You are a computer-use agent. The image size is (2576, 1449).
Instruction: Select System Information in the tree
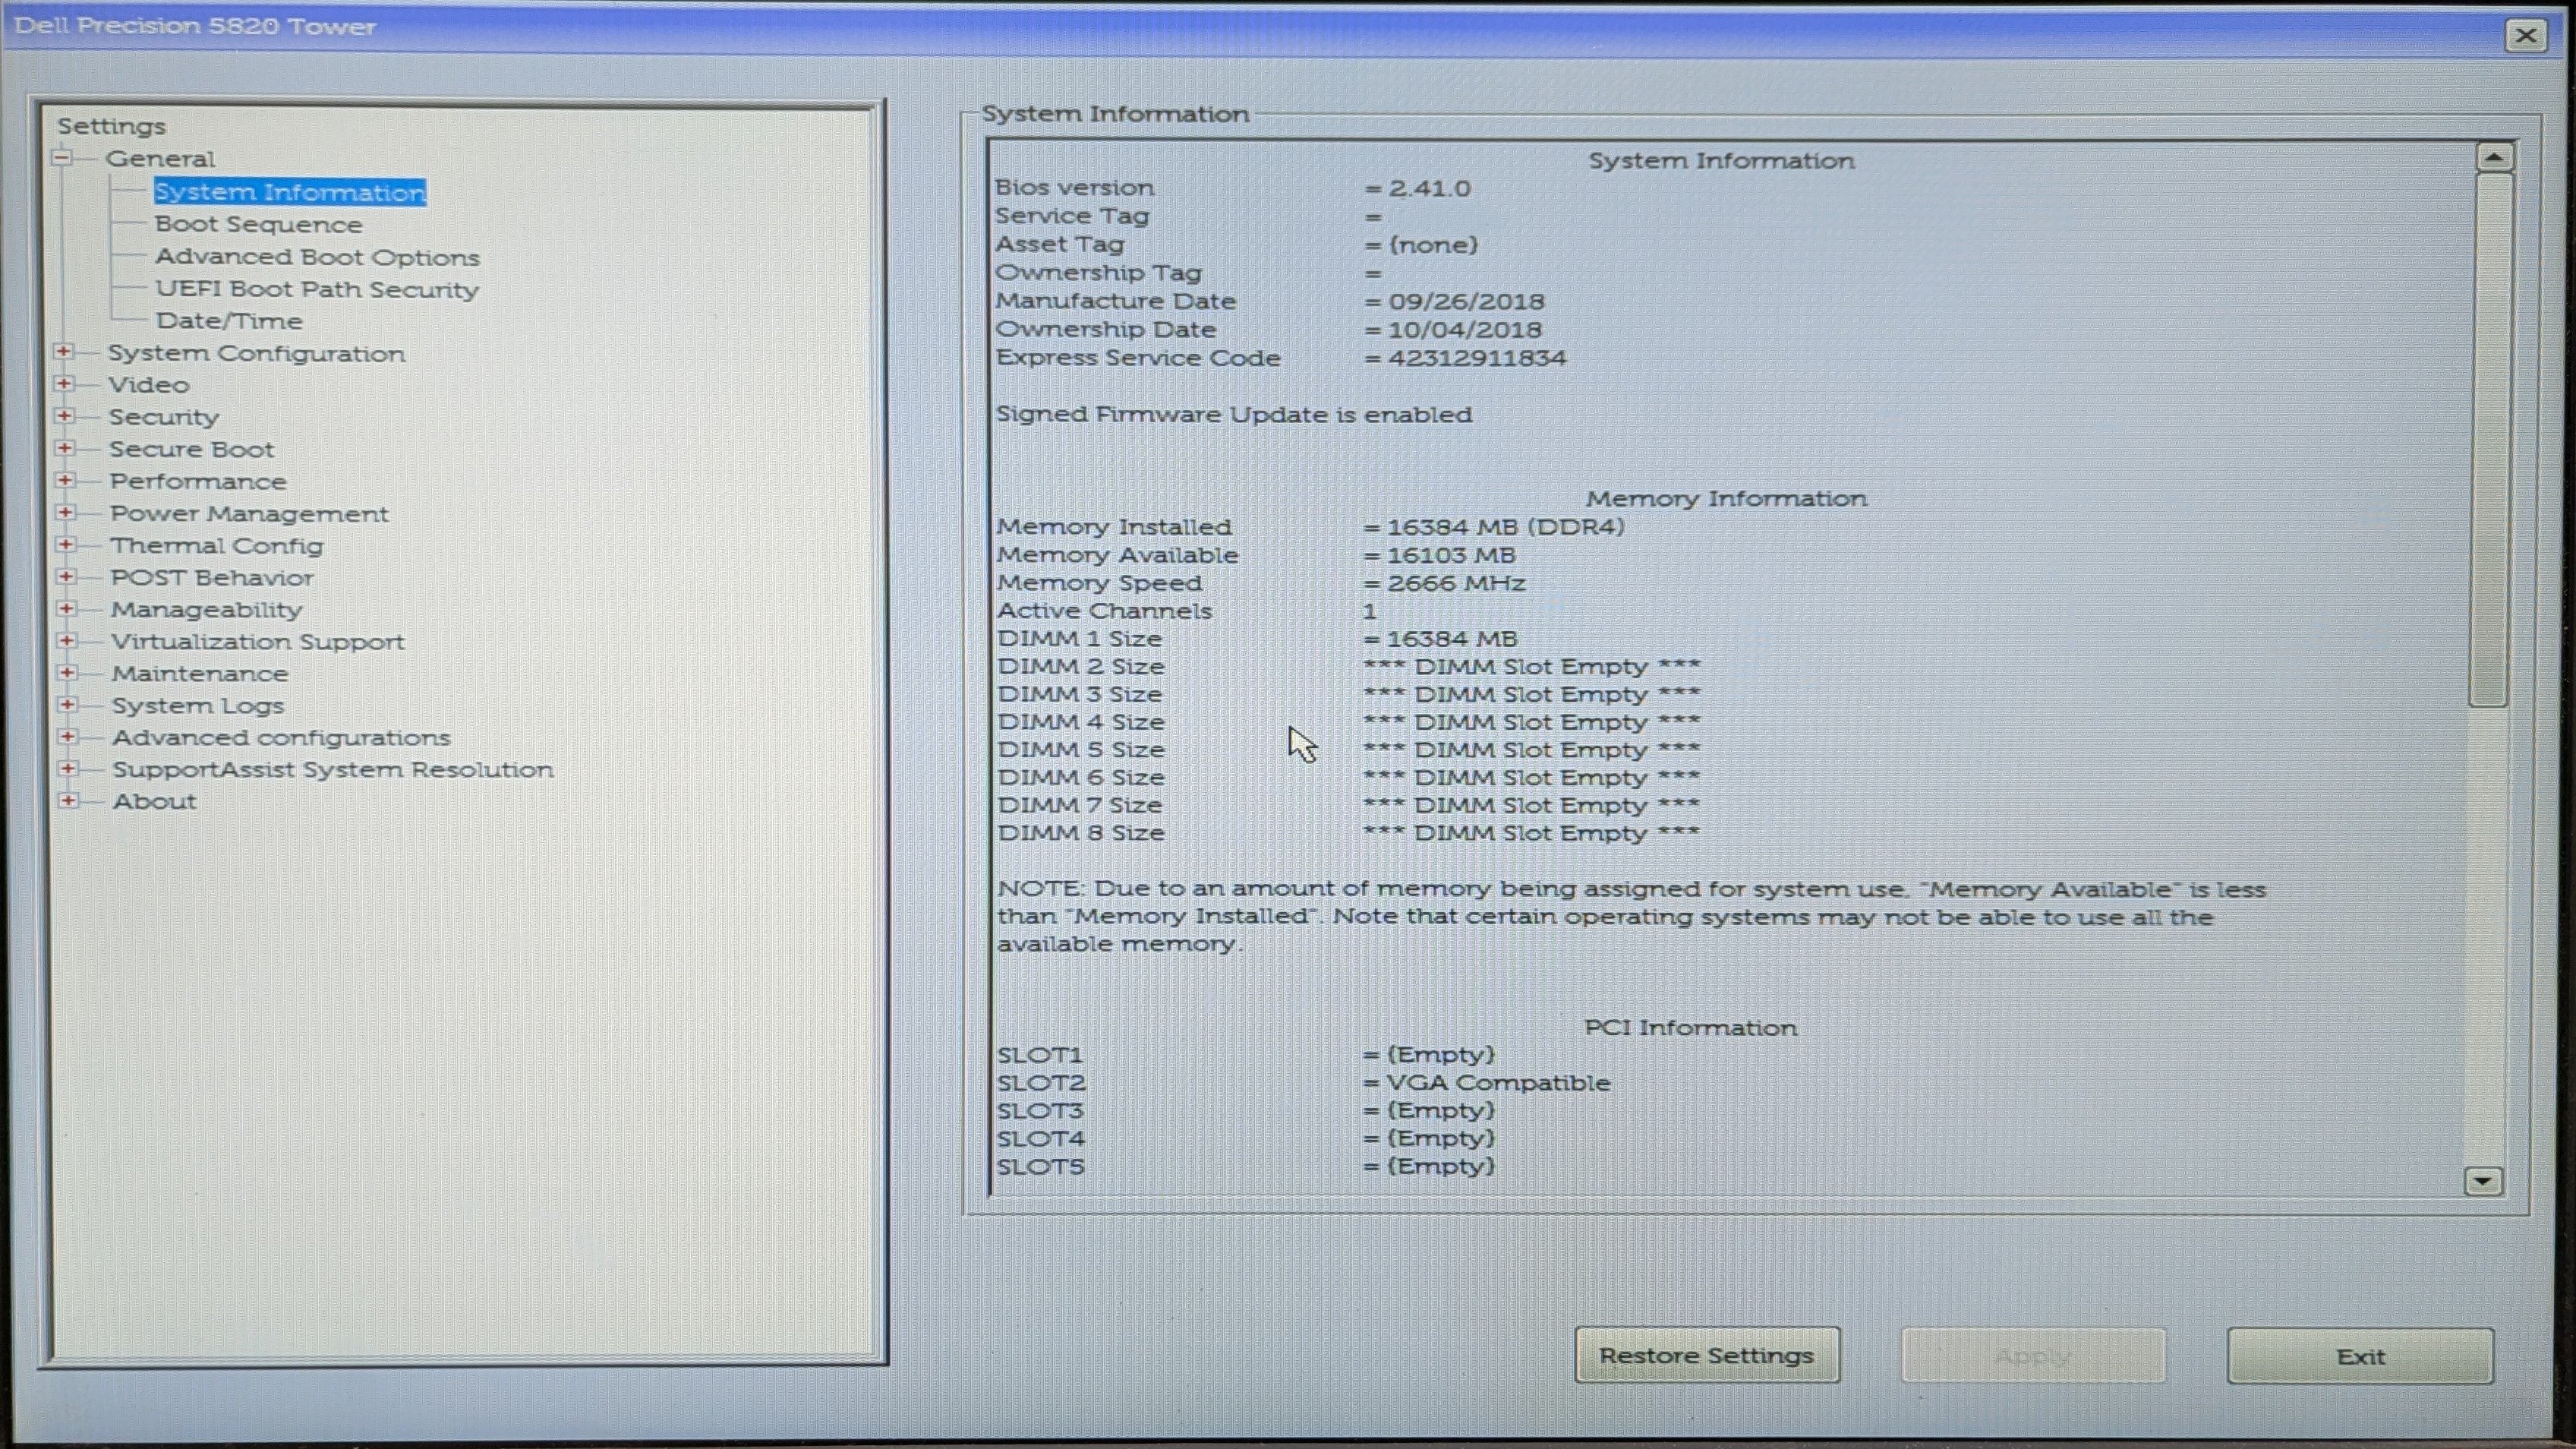click(x=290, y=192)
